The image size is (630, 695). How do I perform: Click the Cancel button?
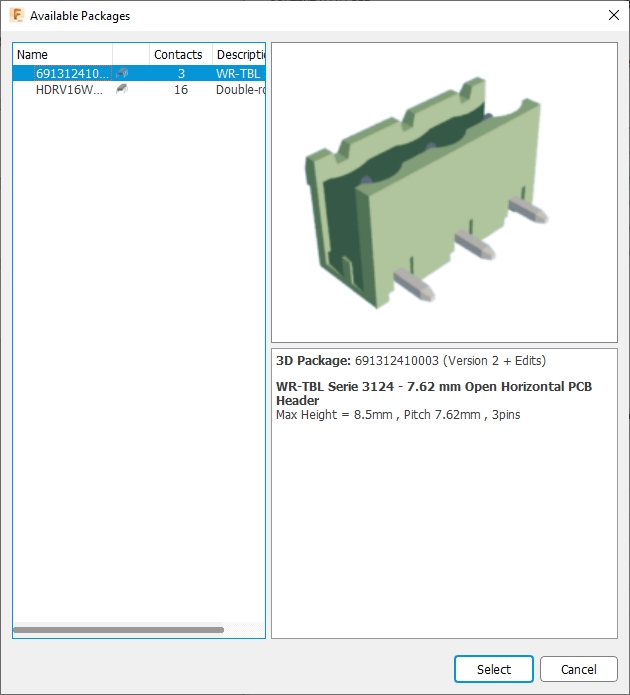click(579, 669)
